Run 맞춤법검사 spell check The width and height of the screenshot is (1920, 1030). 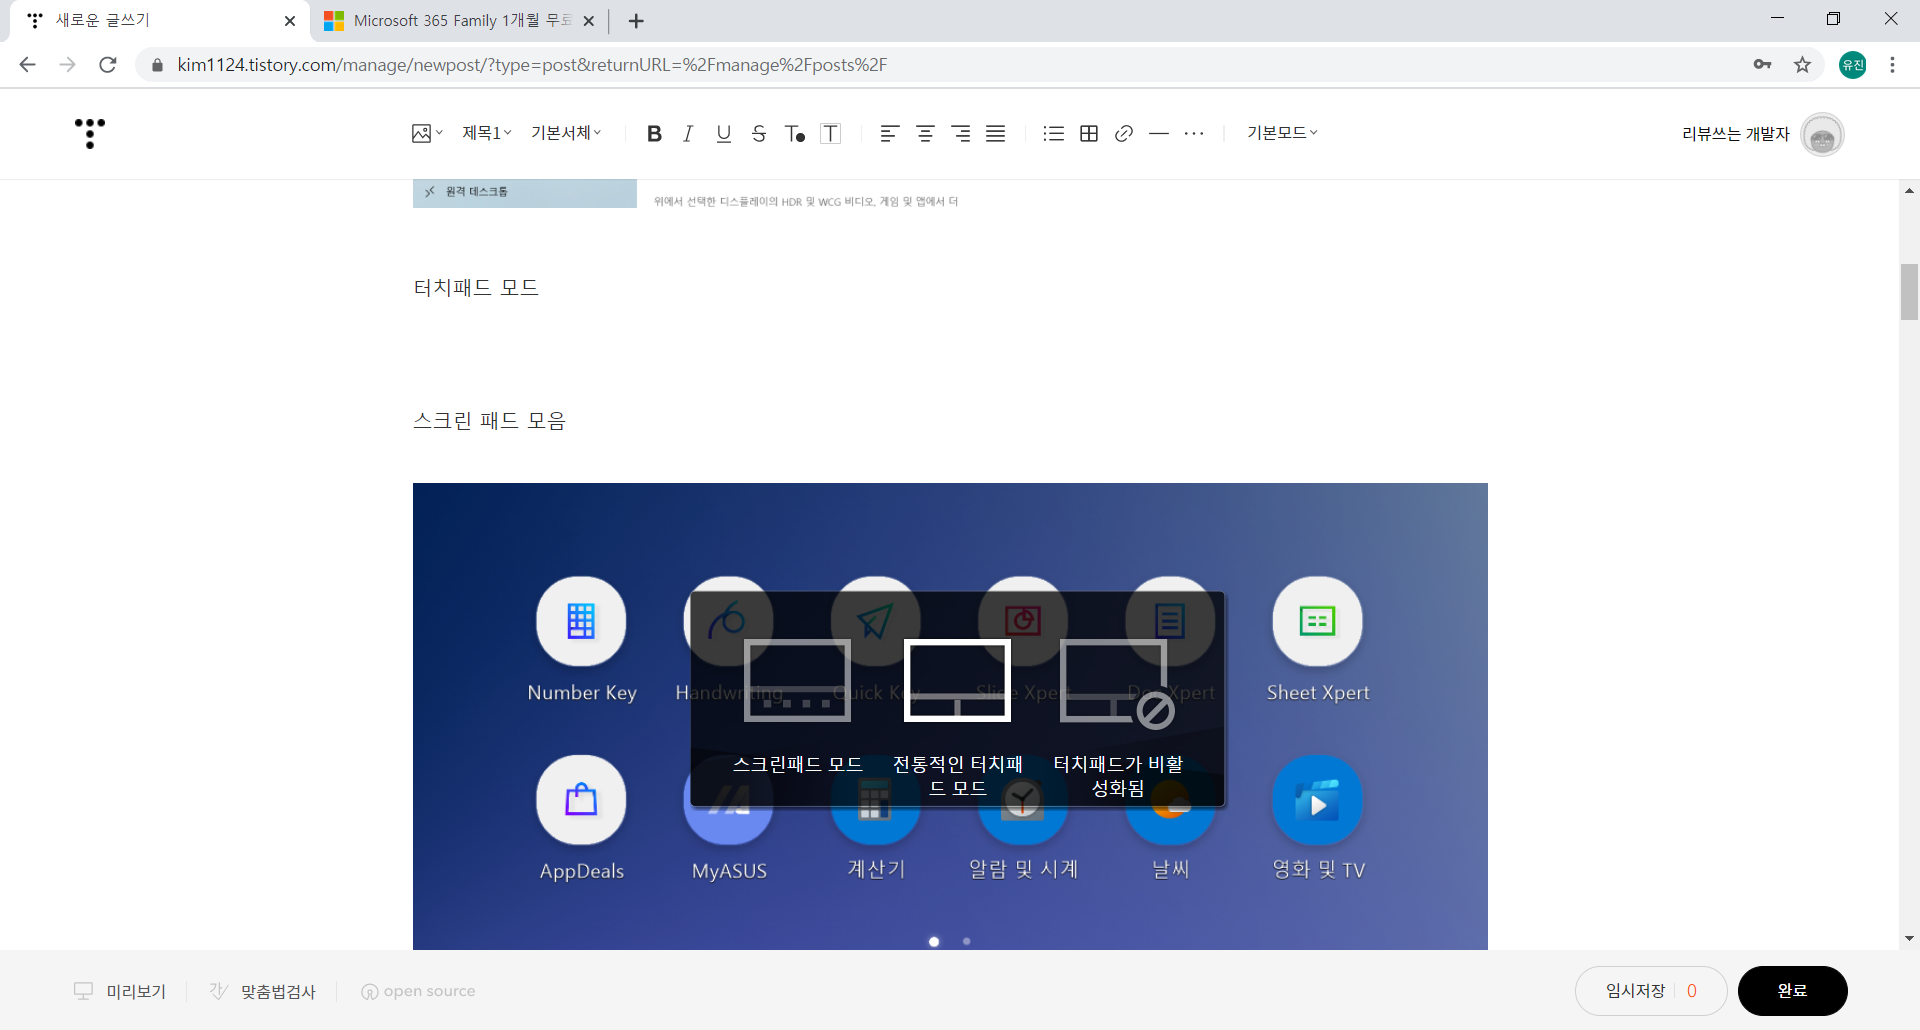point(263,991)
